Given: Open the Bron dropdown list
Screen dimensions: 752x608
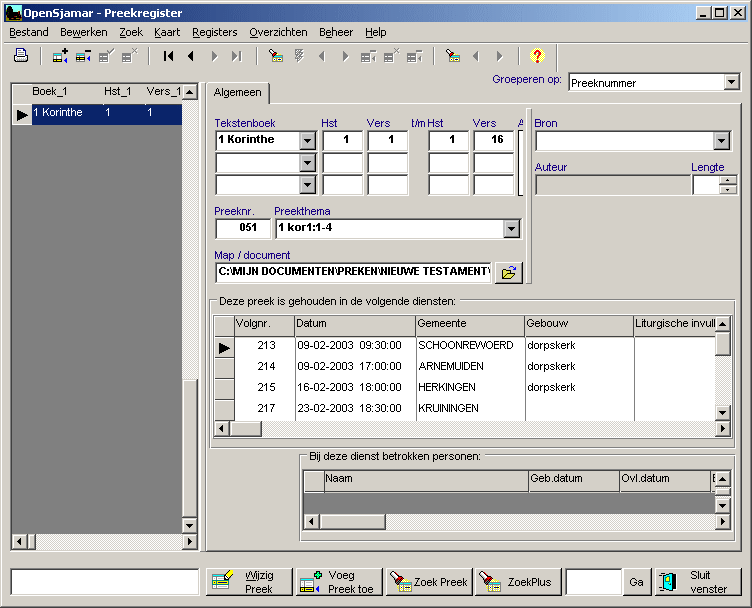Looking at the screenshot, I should coord(722,141).
